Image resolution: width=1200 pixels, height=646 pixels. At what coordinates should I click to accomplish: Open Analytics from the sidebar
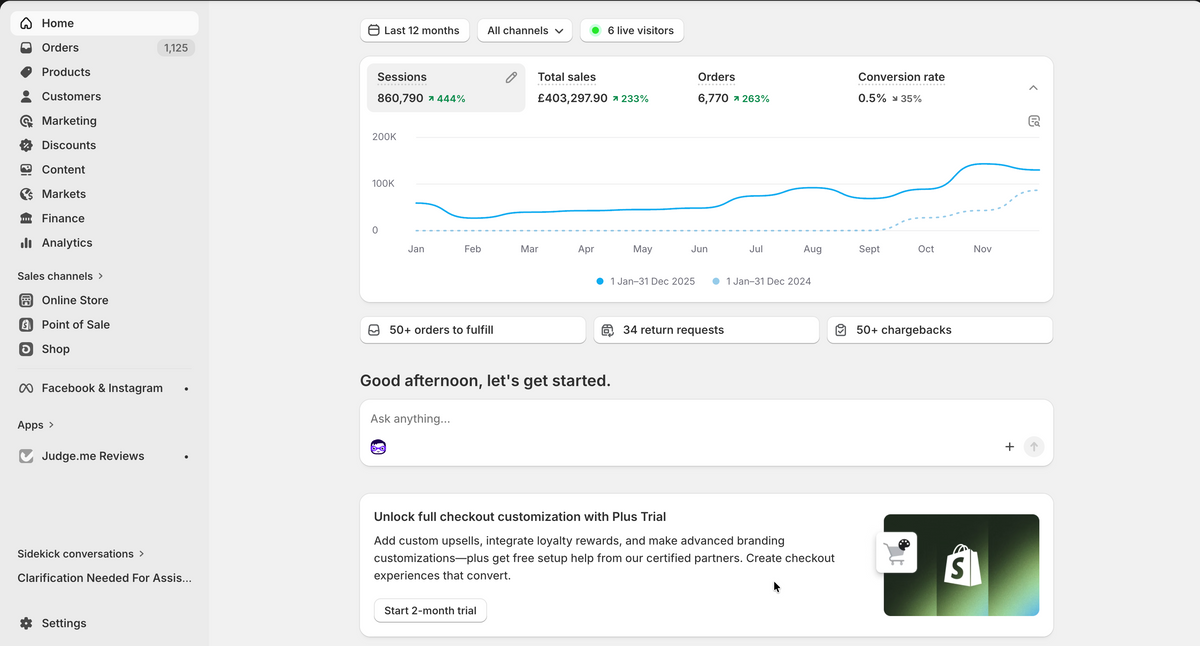(66, 243)
